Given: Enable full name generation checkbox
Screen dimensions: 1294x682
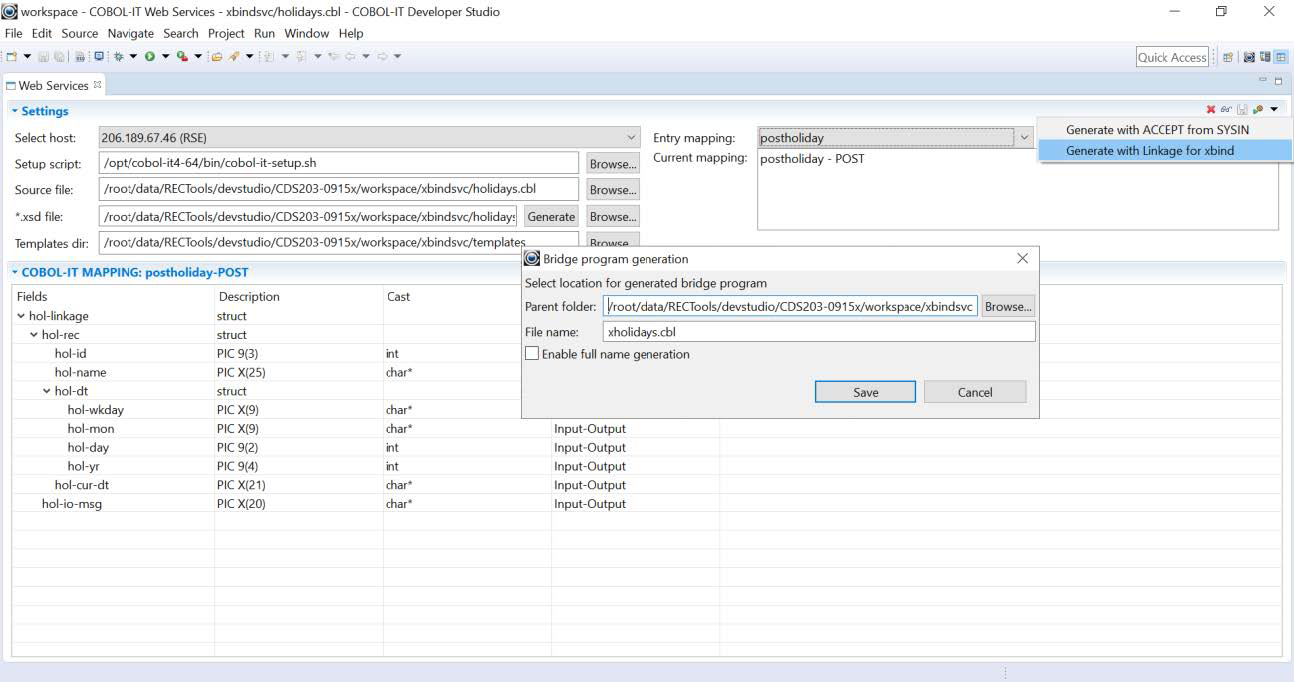Looking at the screenshot, I should point(532,353).
